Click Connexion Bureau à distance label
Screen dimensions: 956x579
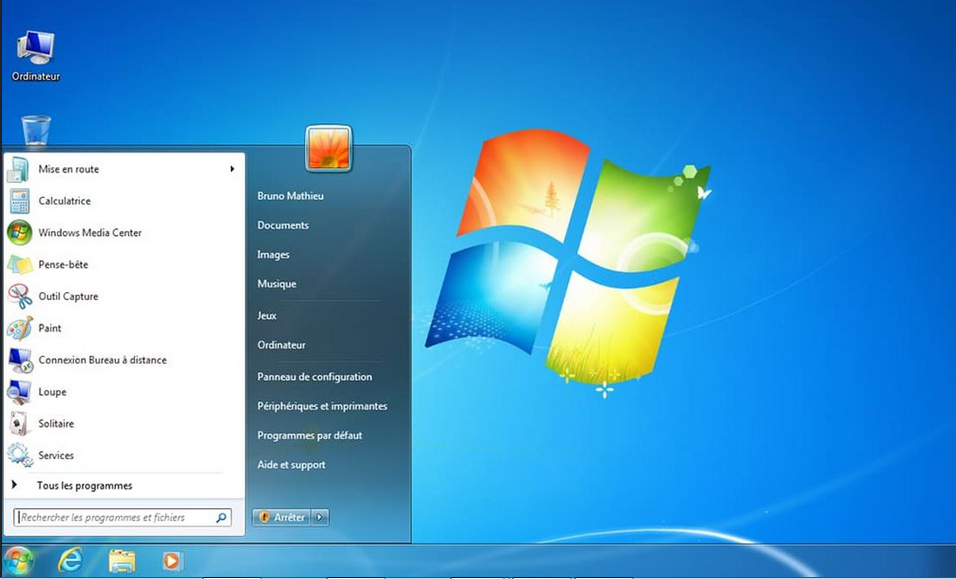[x=102, y=360]
